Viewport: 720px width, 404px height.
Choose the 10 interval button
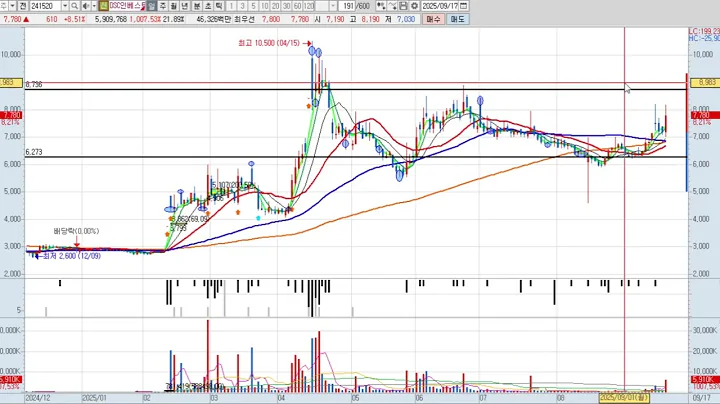pyautogui.click(x=264, y=6)
